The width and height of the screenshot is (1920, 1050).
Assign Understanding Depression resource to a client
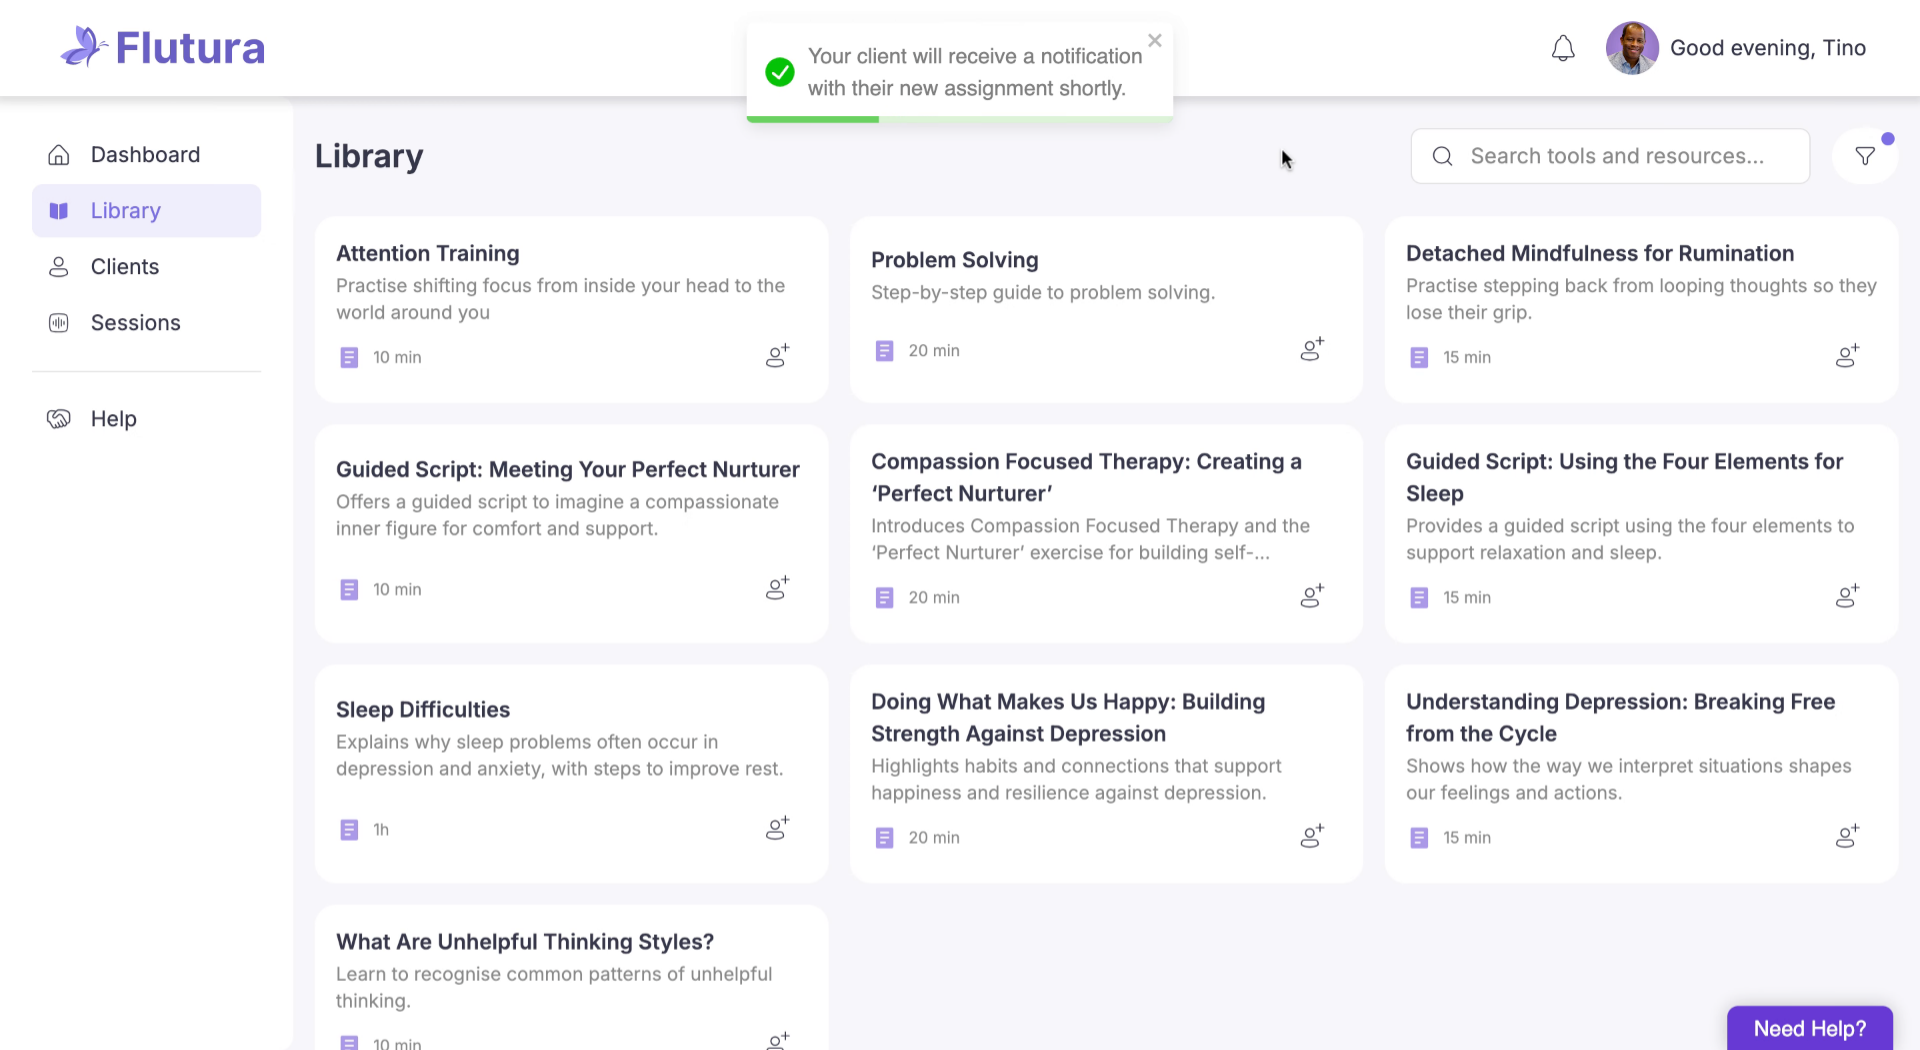pos(1847,836)
